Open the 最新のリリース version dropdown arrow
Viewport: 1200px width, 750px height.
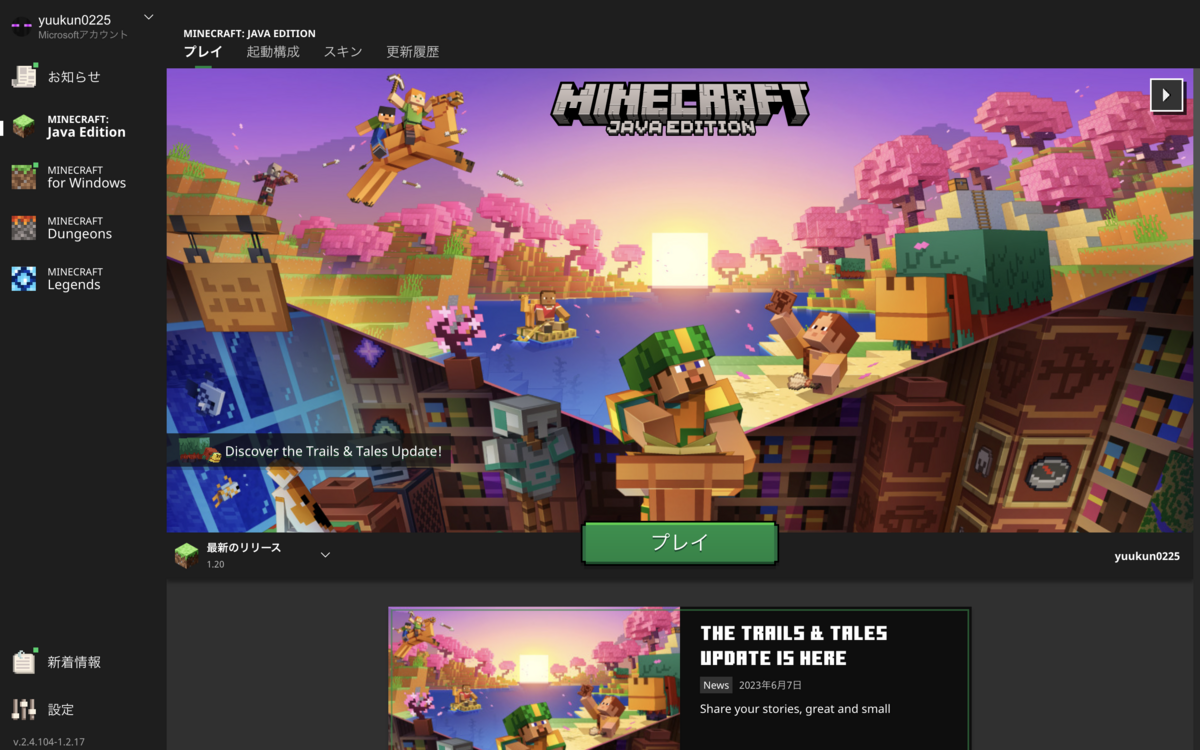325,555
